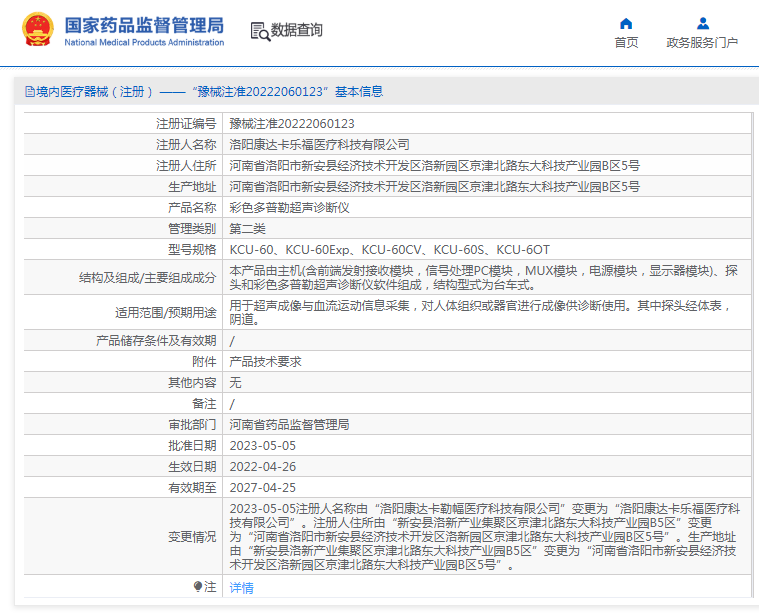The width and height of the screenshot is (759, 616).
Task: Select product name 彩色多普勒超声诊断仪
Action: (289, 208)
